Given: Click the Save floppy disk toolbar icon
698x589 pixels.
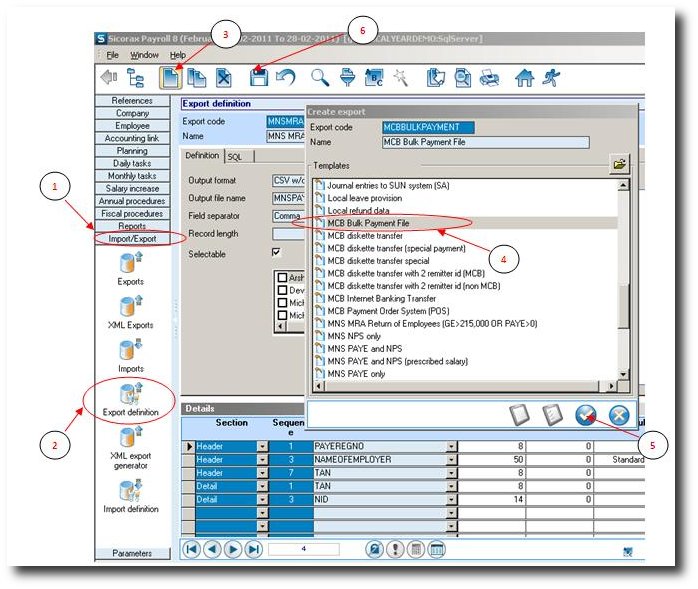Looking at the screenshot, I should [x=258, y=77].
